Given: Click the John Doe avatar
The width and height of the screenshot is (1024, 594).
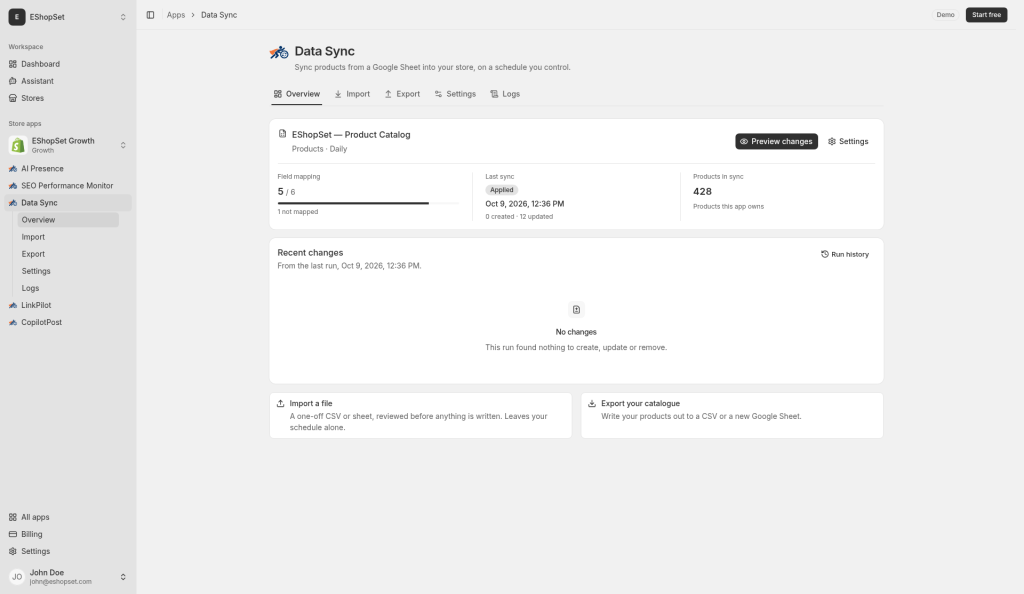Looking at the screenshot, I should pos(17,576).
